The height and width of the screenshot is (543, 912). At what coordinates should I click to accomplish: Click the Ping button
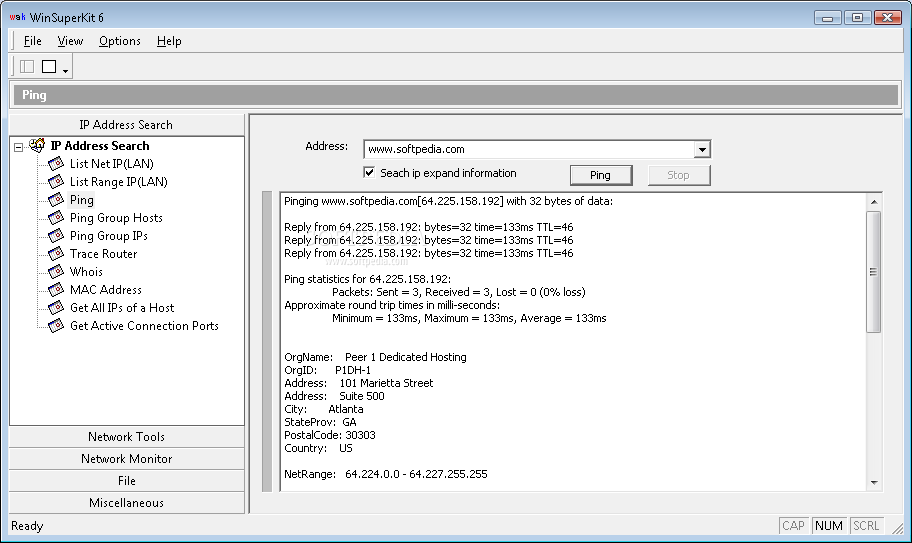coord(601,175)
